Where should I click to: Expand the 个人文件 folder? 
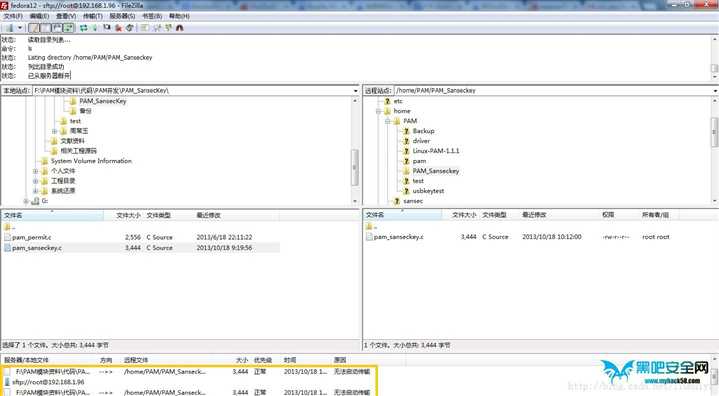click(35, 171)
